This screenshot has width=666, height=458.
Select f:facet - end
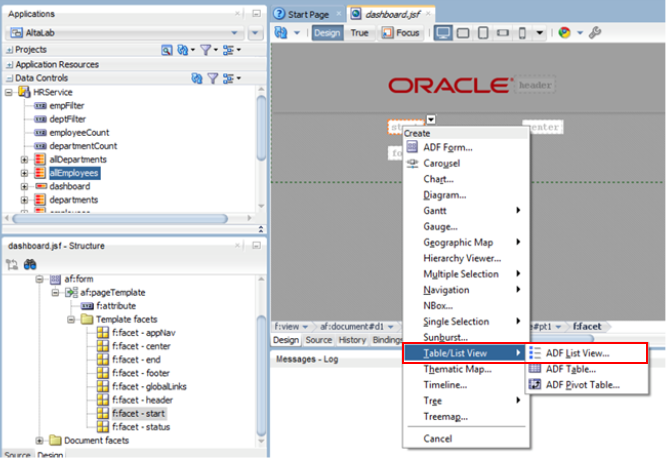click(x=136, y=360)
